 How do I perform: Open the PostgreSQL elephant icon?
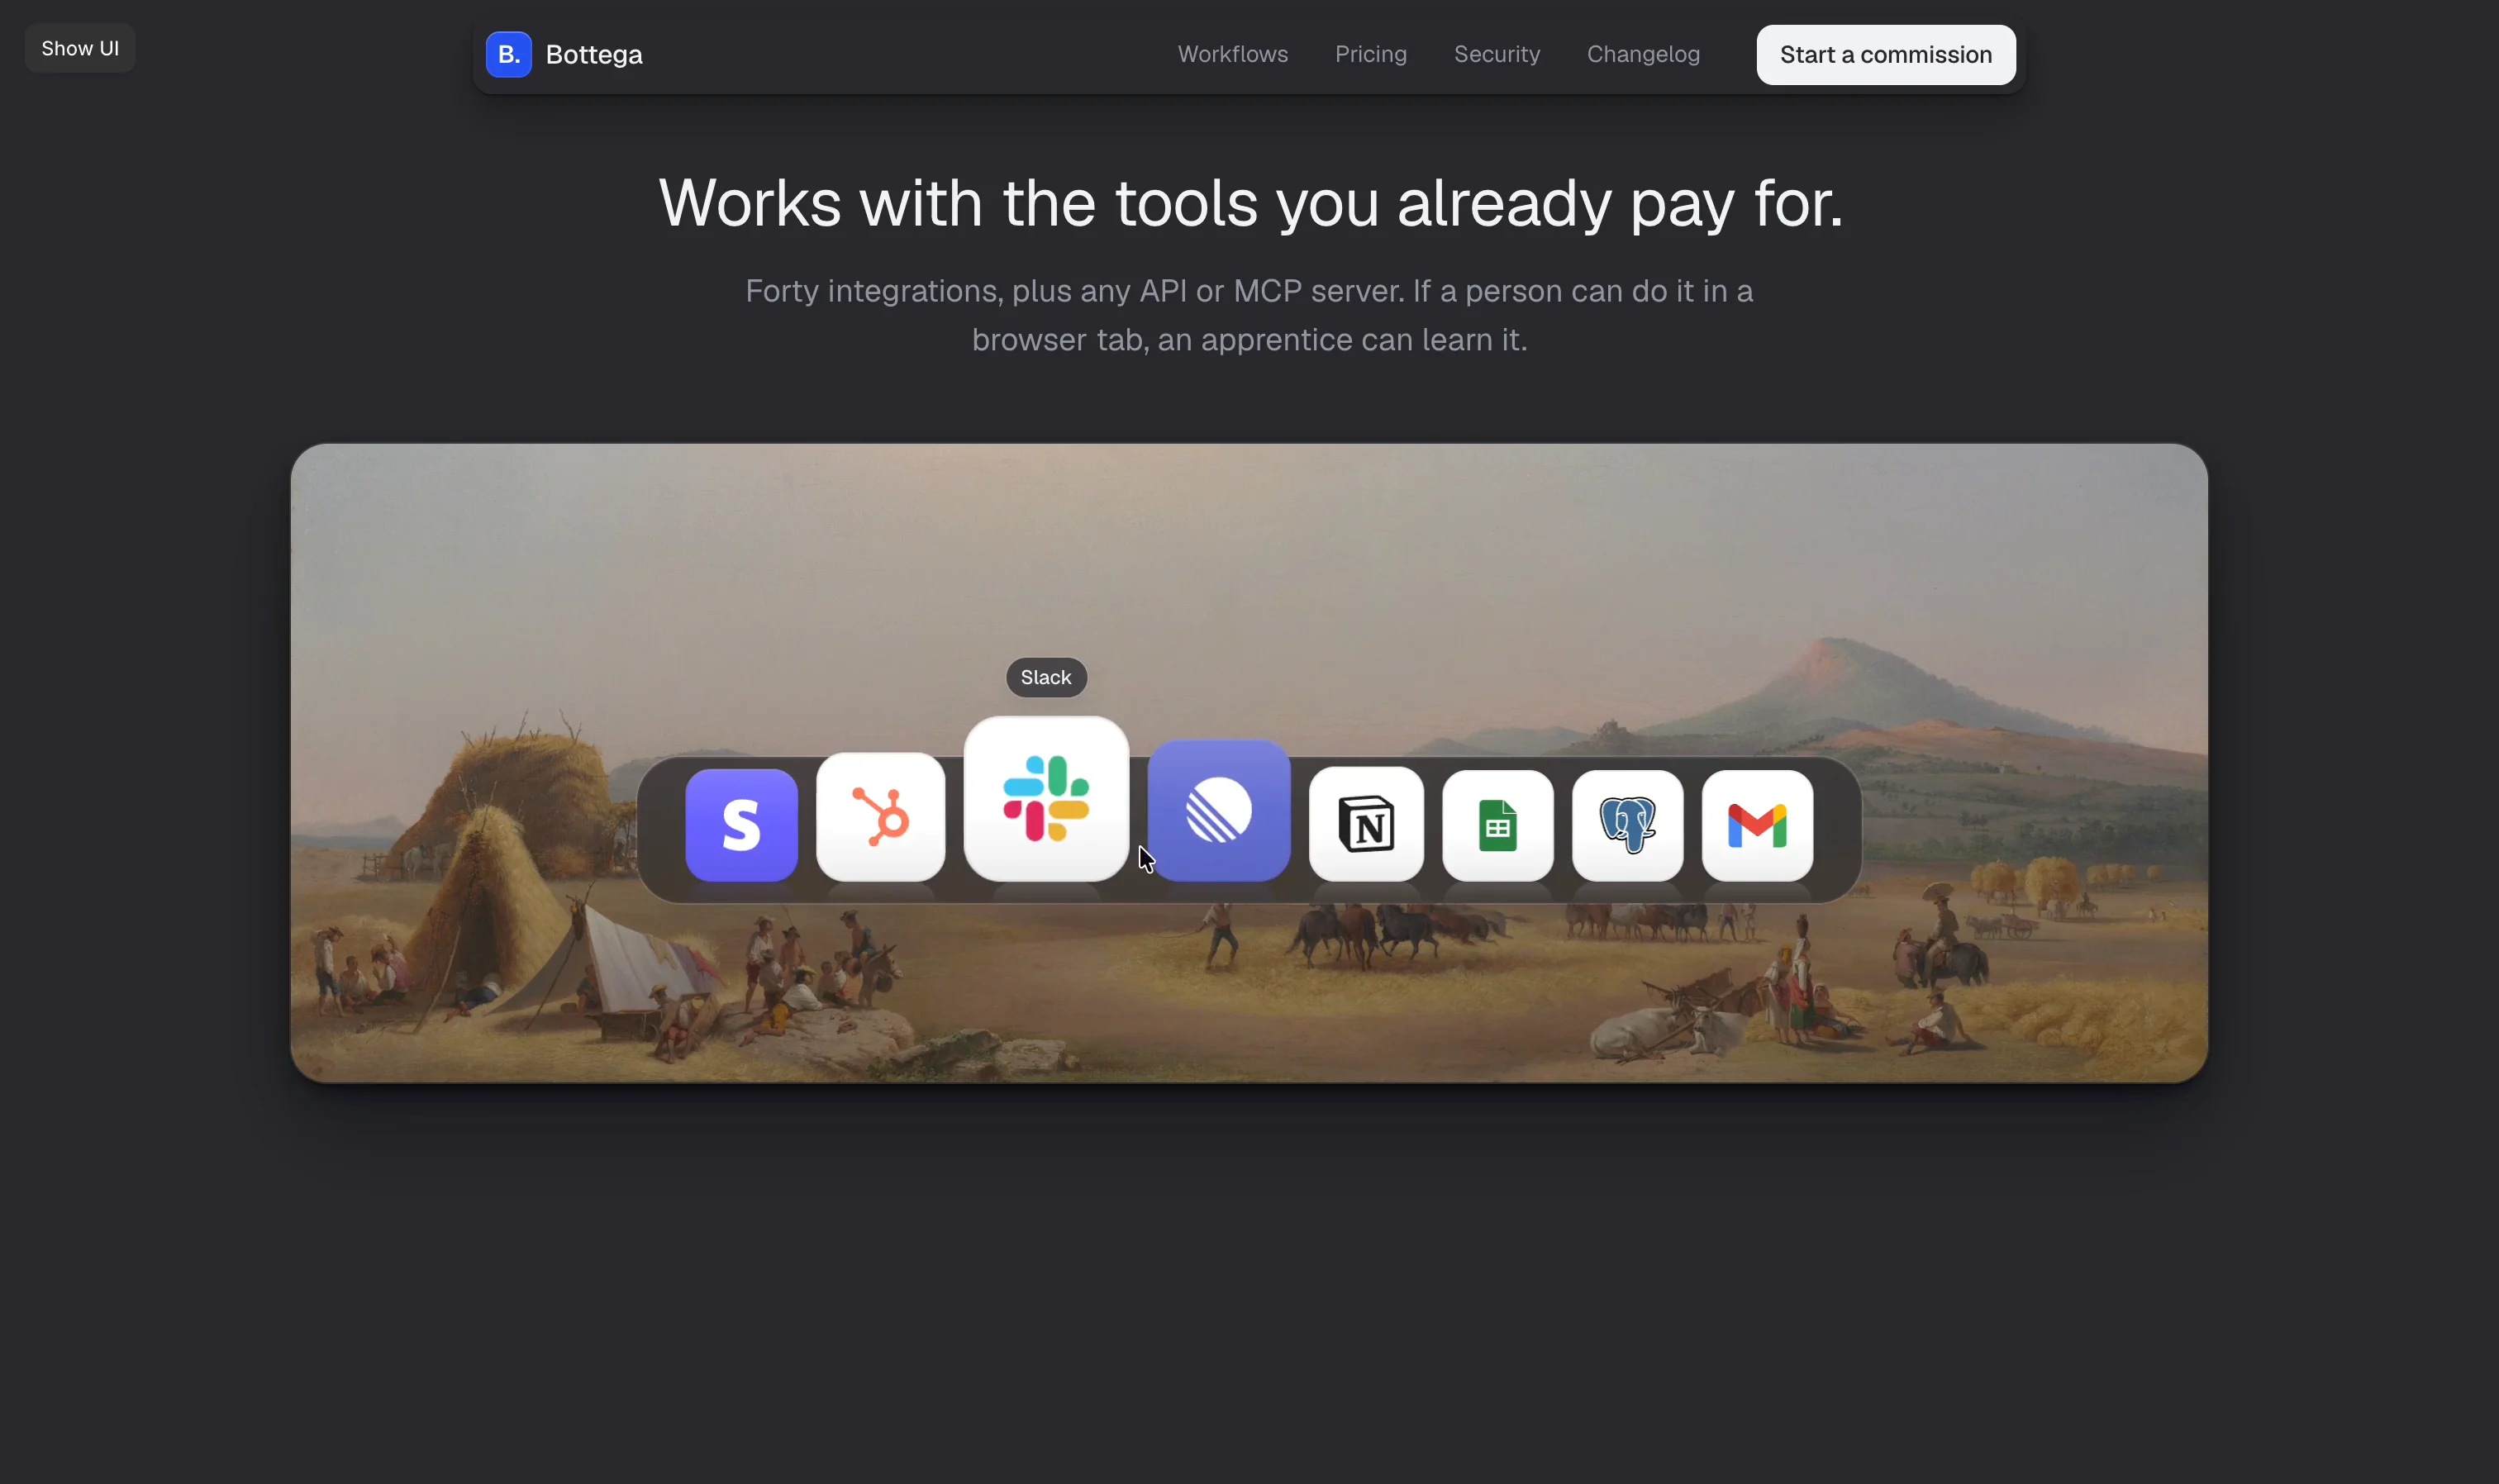1627,826
